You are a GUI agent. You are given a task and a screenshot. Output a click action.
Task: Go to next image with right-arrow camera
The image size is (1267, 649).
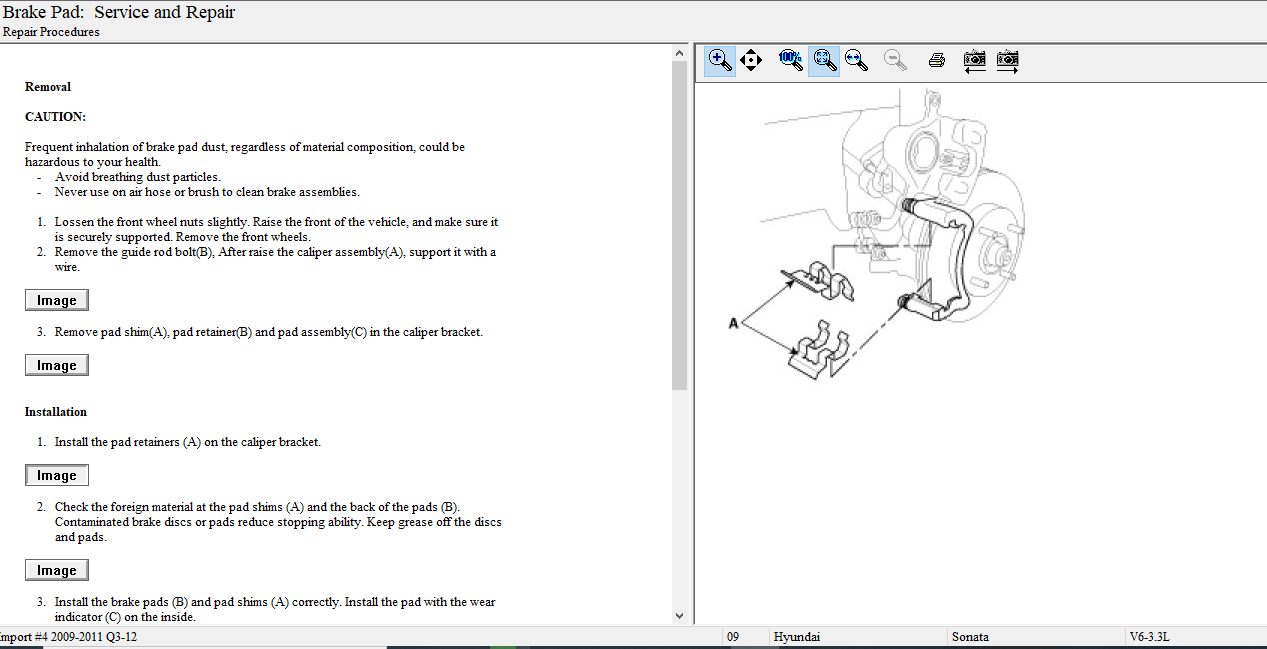[x=1008, y=60]
